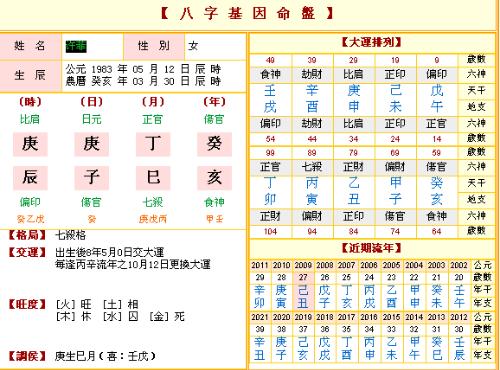Select green 偏印 under the 辰 branch
The height and width of the screenshot is (370, 500).
click(30, 202)
